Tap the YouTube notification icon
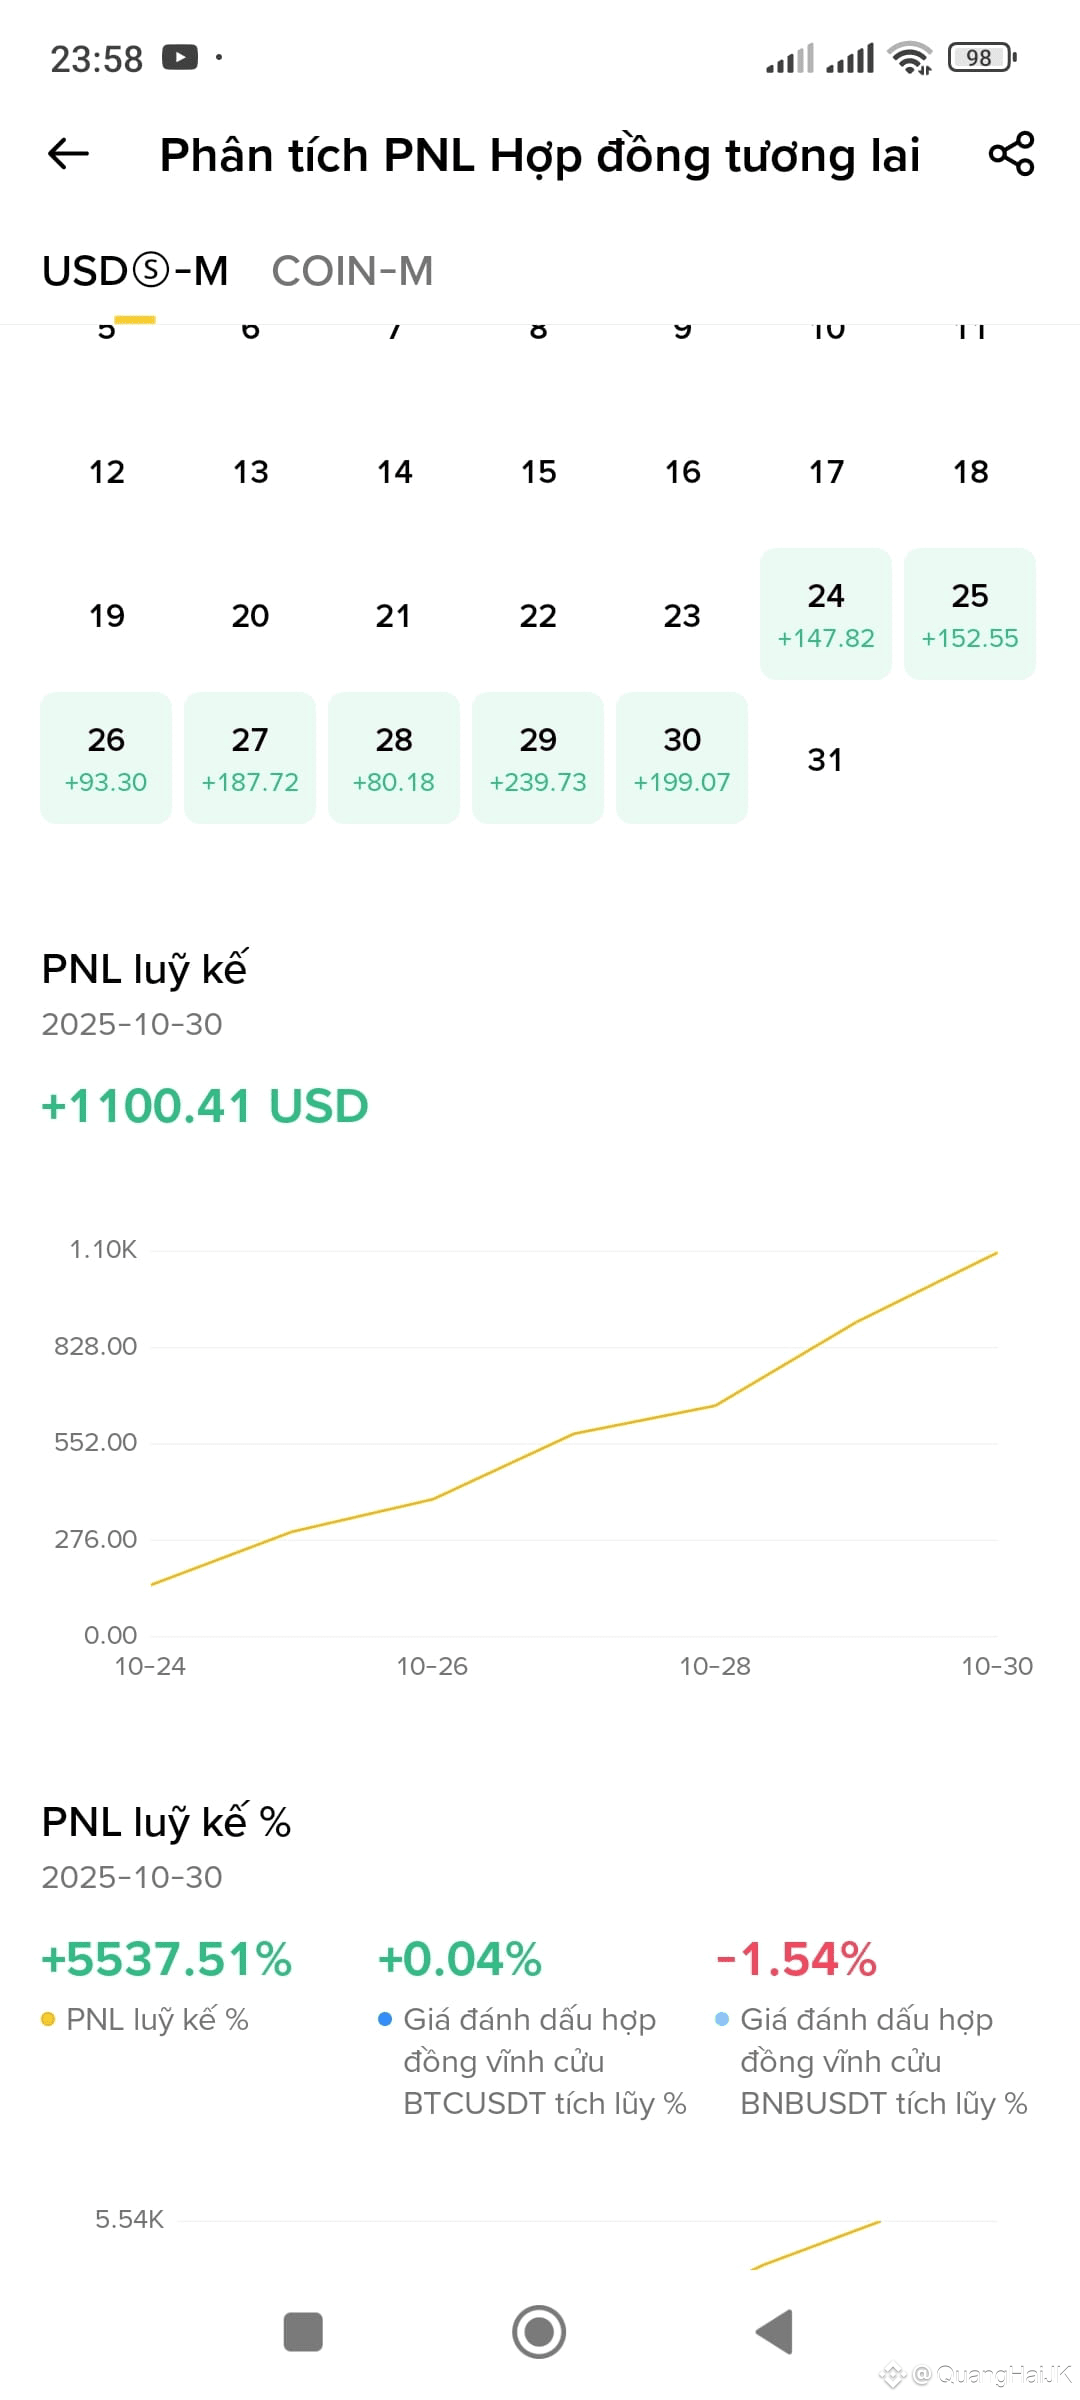This screenshot has width=1080, height=2400. [180, 58]
